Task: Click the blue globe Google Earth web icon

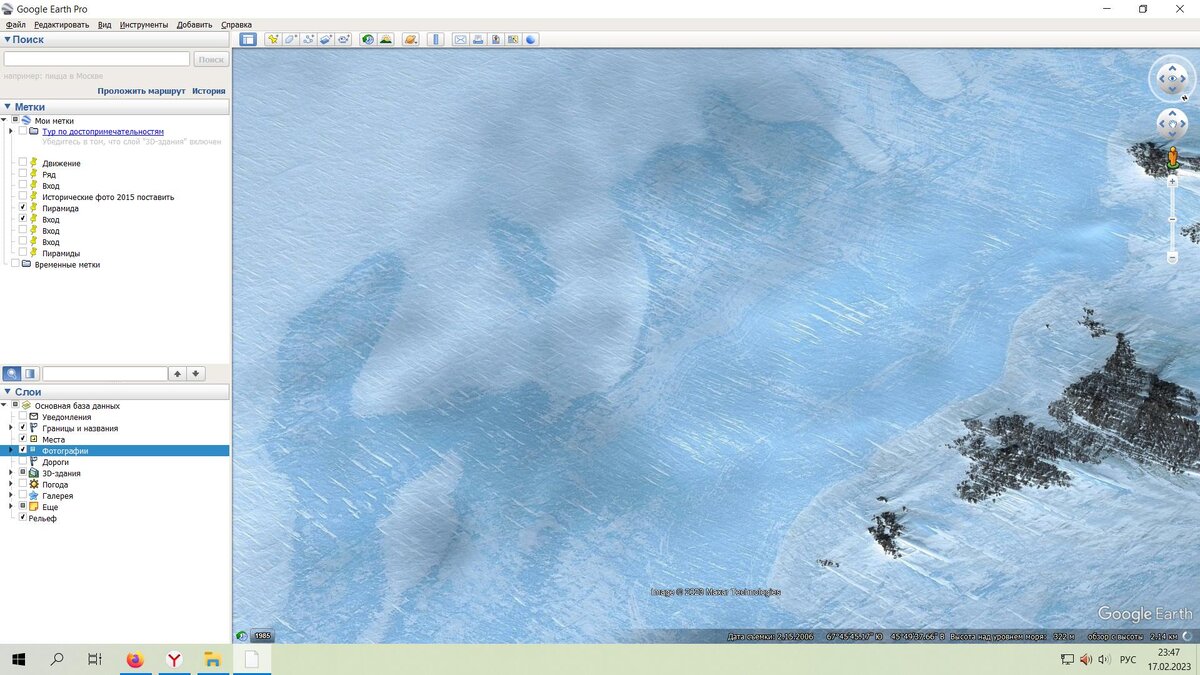Action: pos(531,39)
